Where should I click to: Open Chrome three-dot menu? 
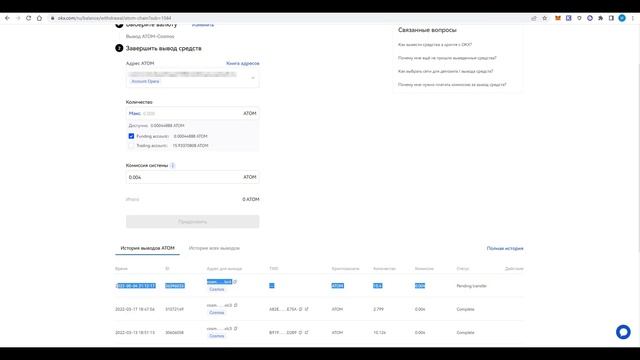[633, 18]
